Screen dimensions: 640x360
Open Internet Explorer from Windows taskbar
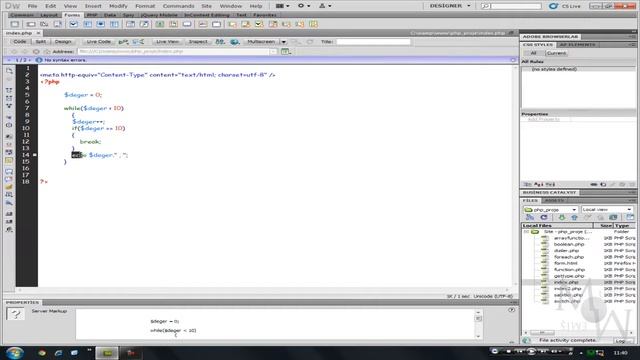tap(58, 353)
